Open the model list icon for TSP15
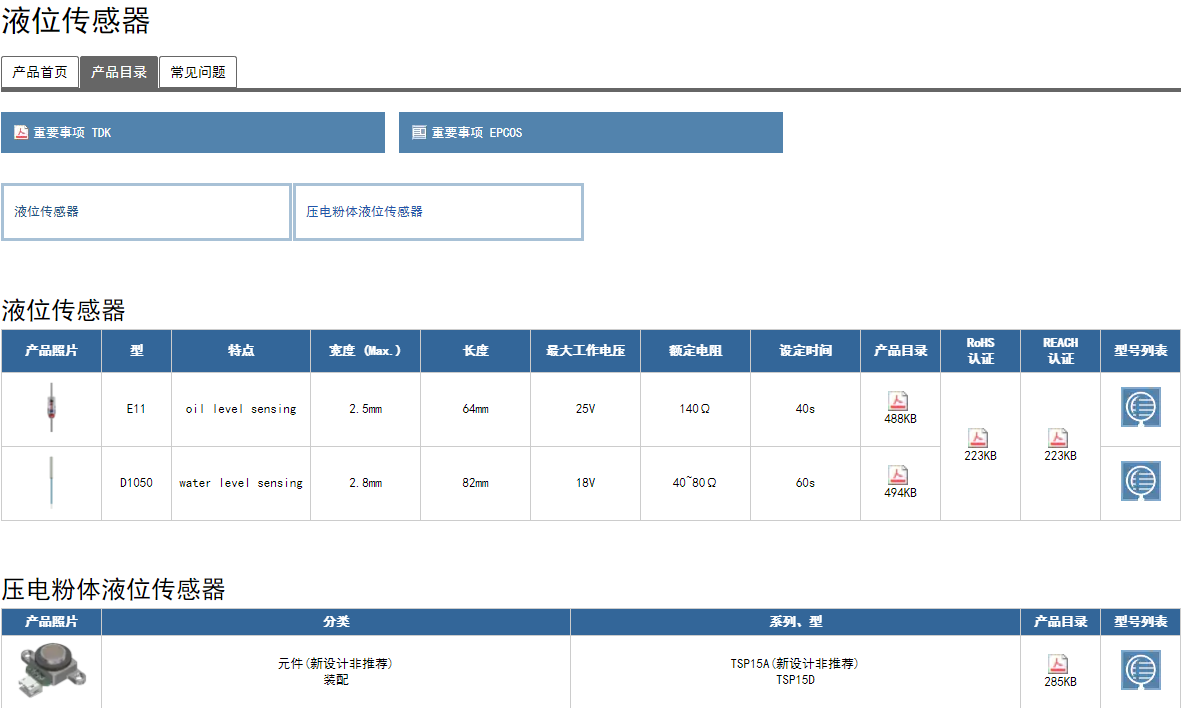This screenshot has width=1182, height=708. tap(1140, 670)
